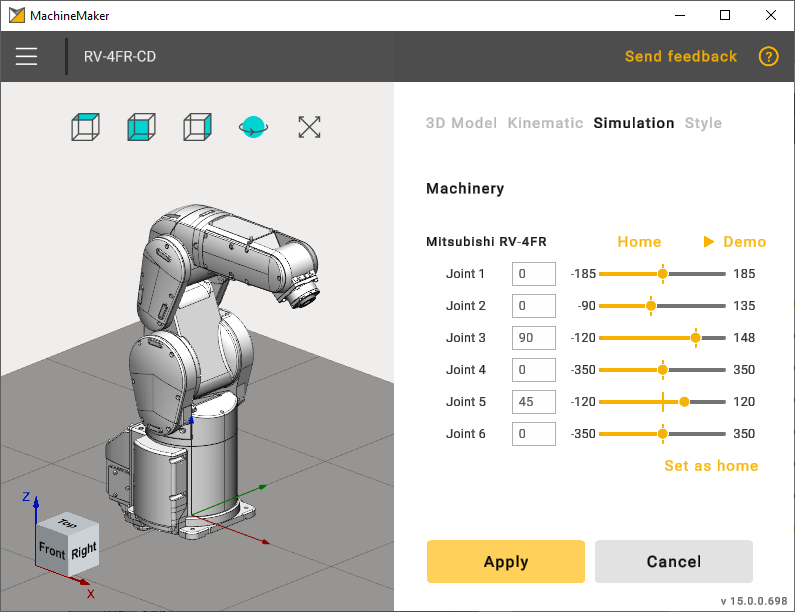Click the Cancel button
This screenshot has width=795, height=612.
tap(674, 561)
